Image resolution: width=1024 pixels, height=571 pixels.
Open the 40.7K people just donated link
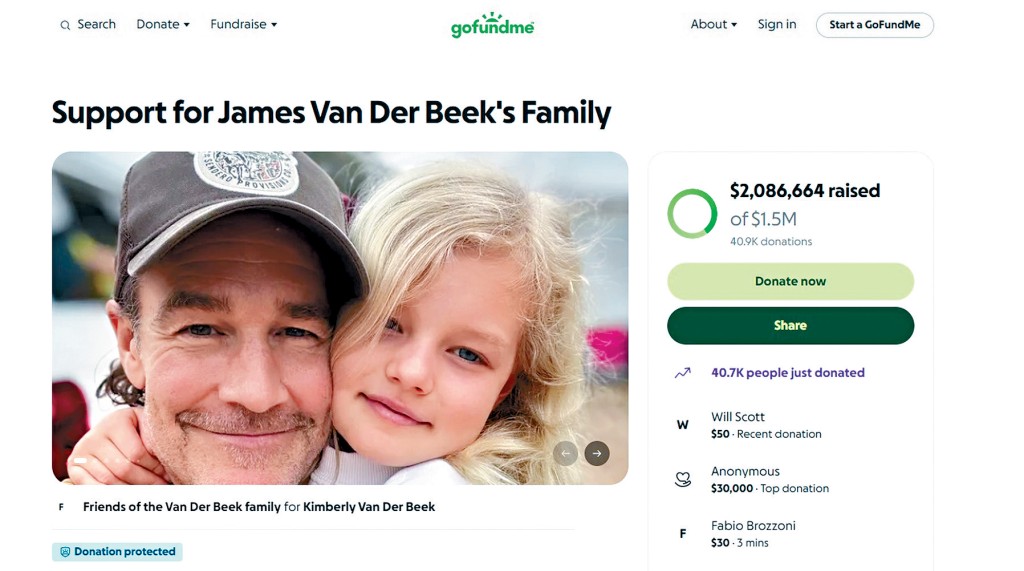tap(788, 373)
